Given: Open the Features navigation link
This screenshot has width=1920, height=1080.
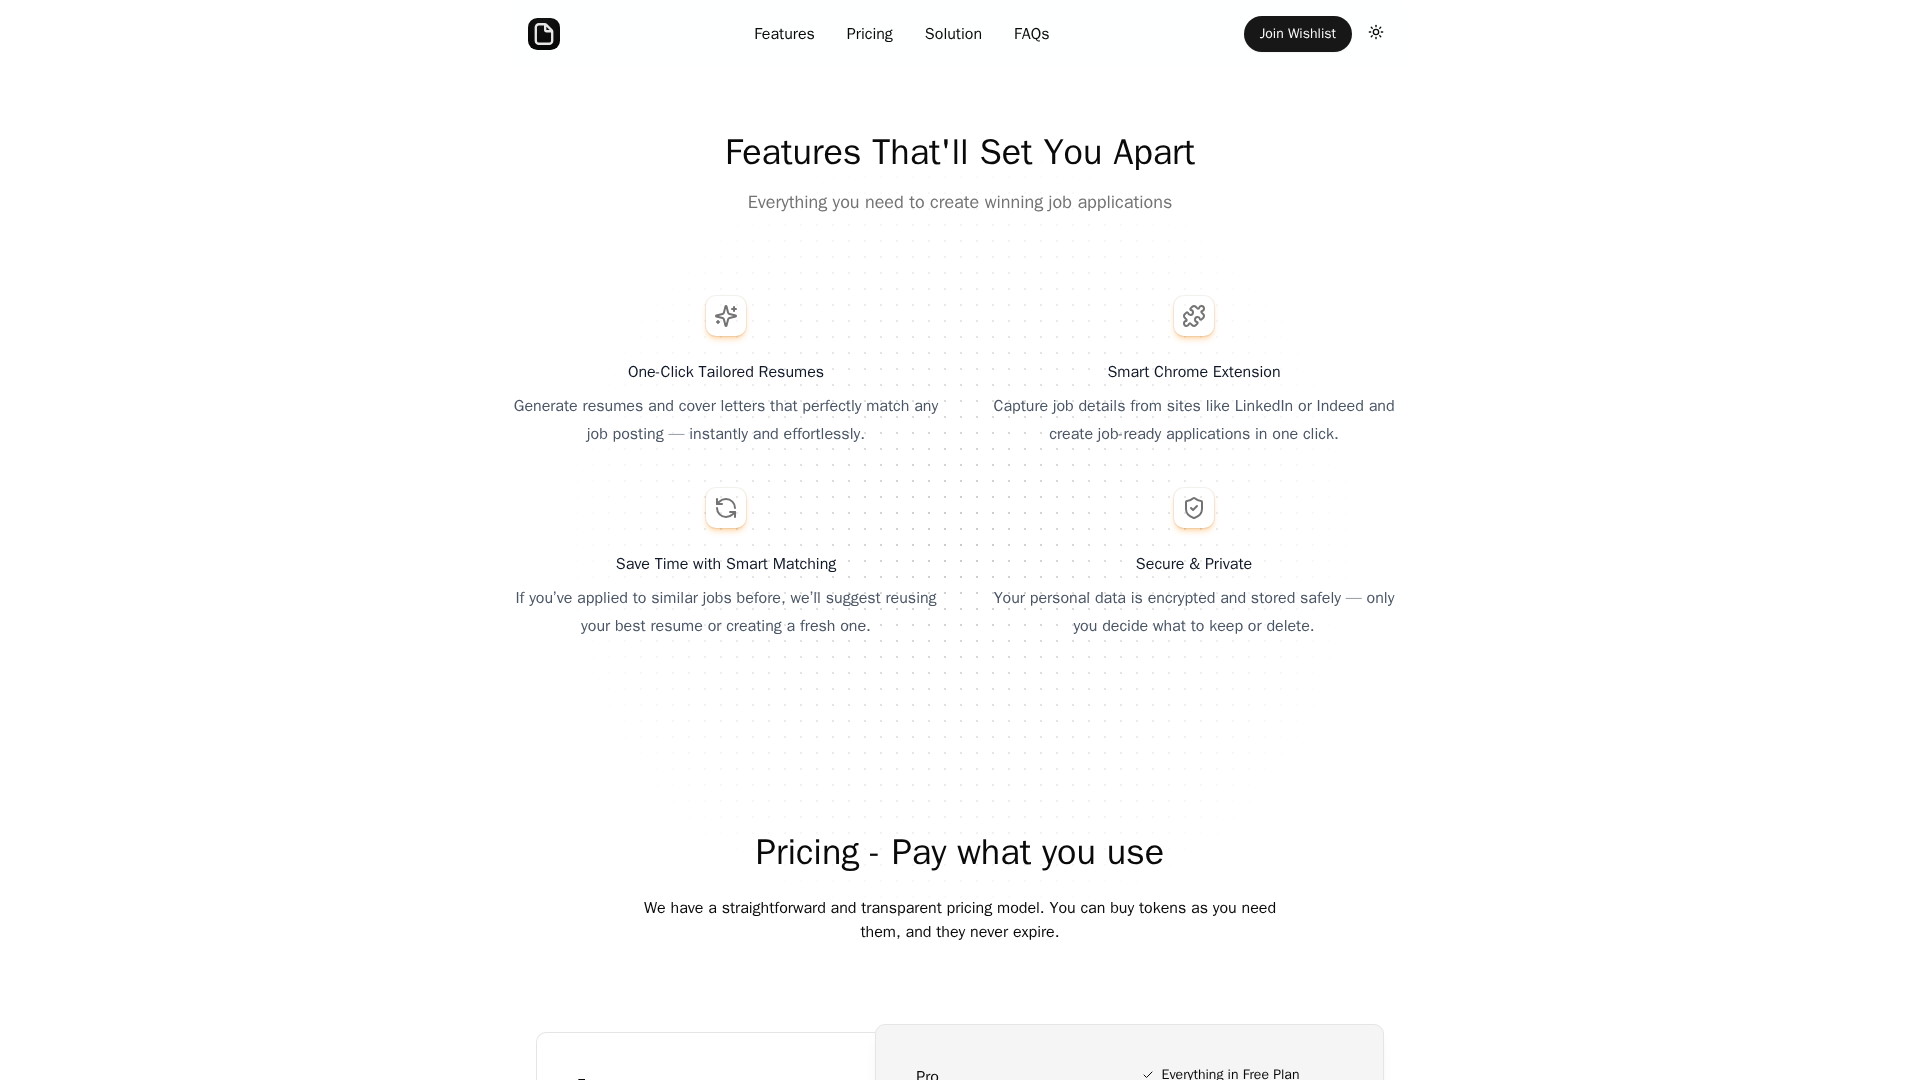Looking at the screenshot, I should click(784, 34).
